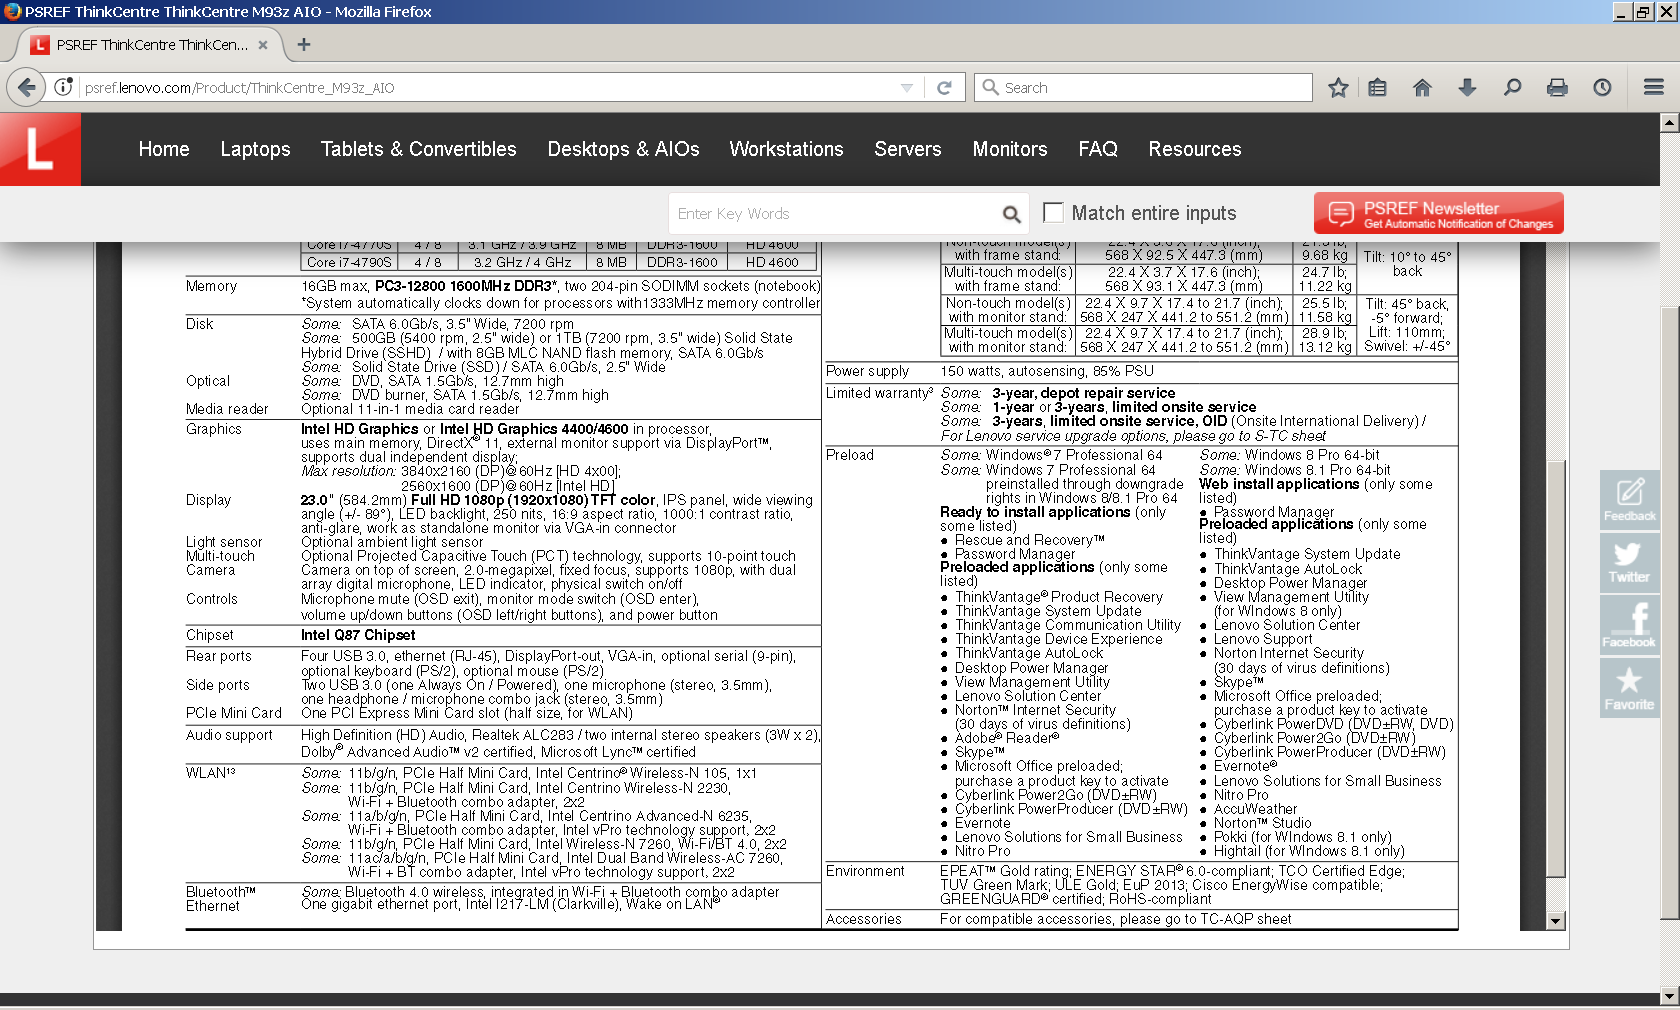This screenshot has height=1010, width=1680.
Task: Open the Firefox hamburger menu
Action: 1653,87
